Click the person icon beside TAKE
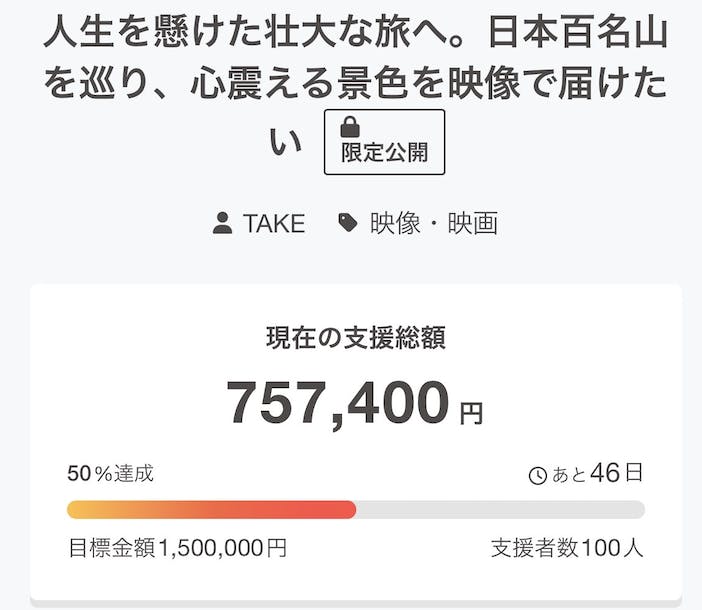This screenshot has width=702, height=610. (223, 223)
